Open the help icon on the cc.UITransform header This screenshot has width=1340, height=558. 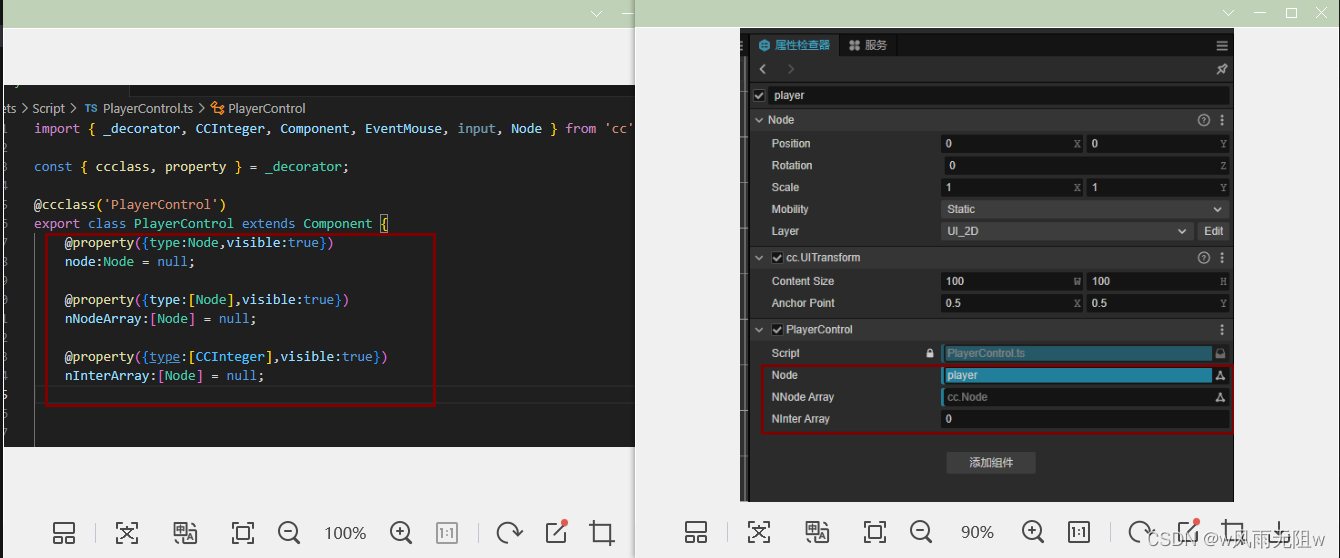1204,258
